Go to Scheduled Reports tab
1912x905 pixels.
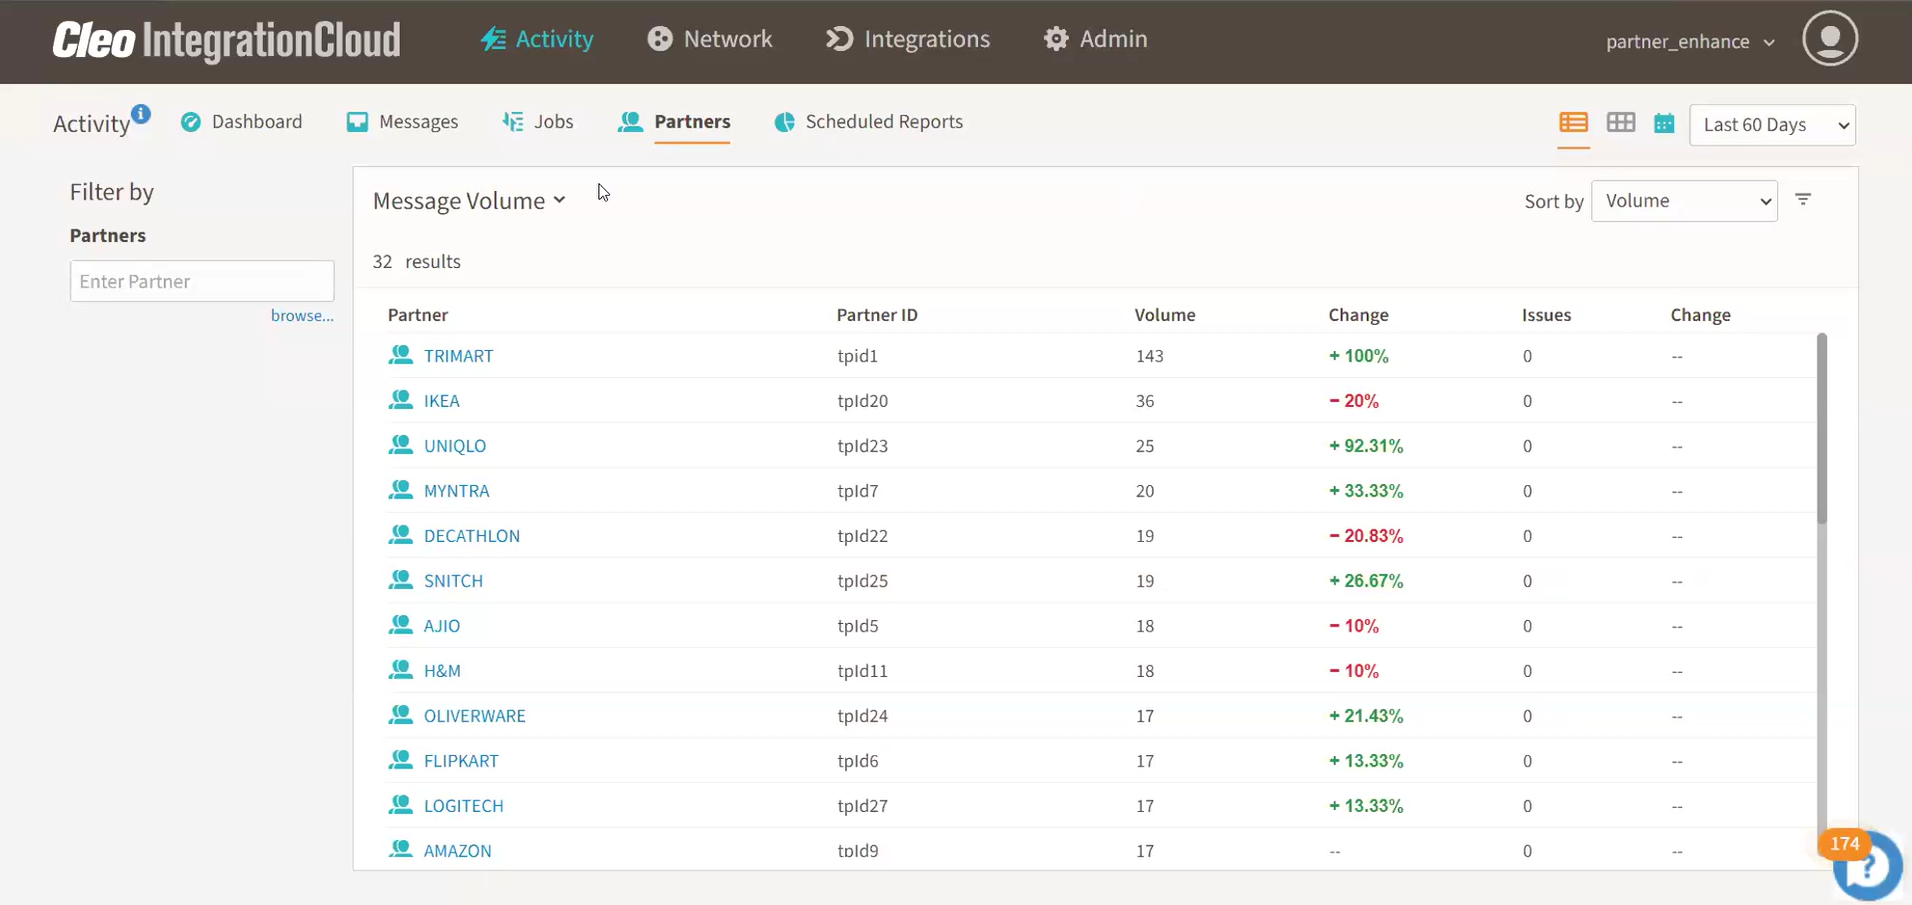[868, 122]
